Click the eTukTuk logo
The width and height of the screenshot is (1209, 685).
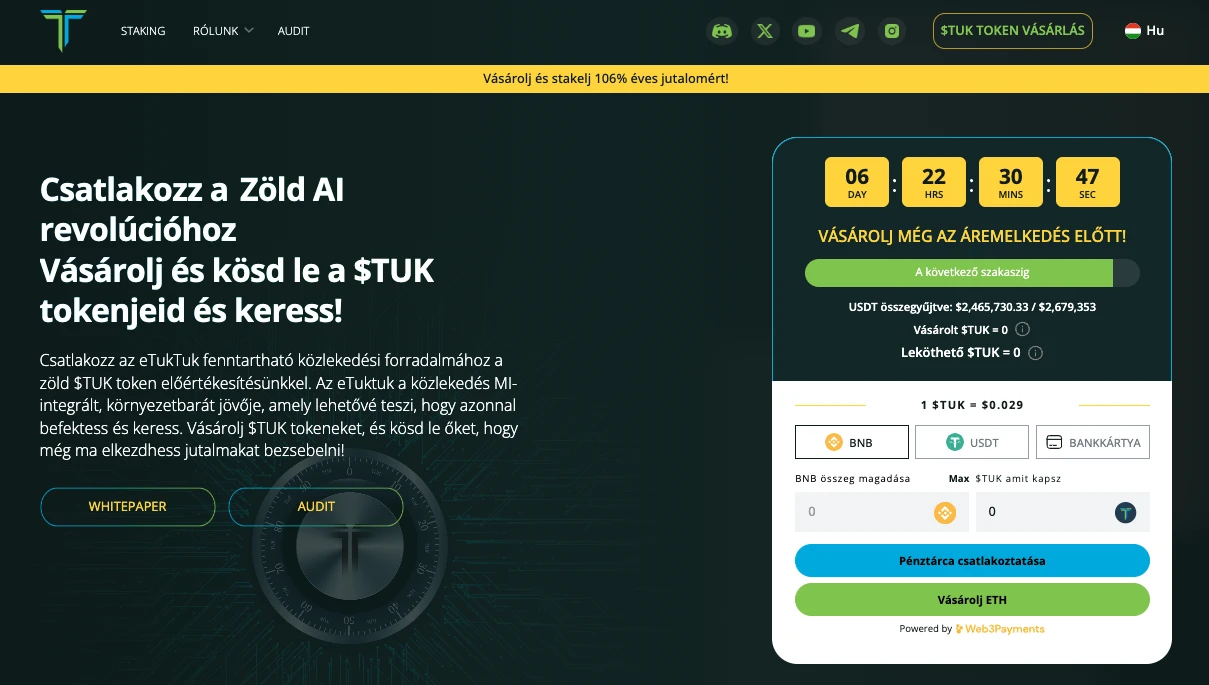[63, 30]
